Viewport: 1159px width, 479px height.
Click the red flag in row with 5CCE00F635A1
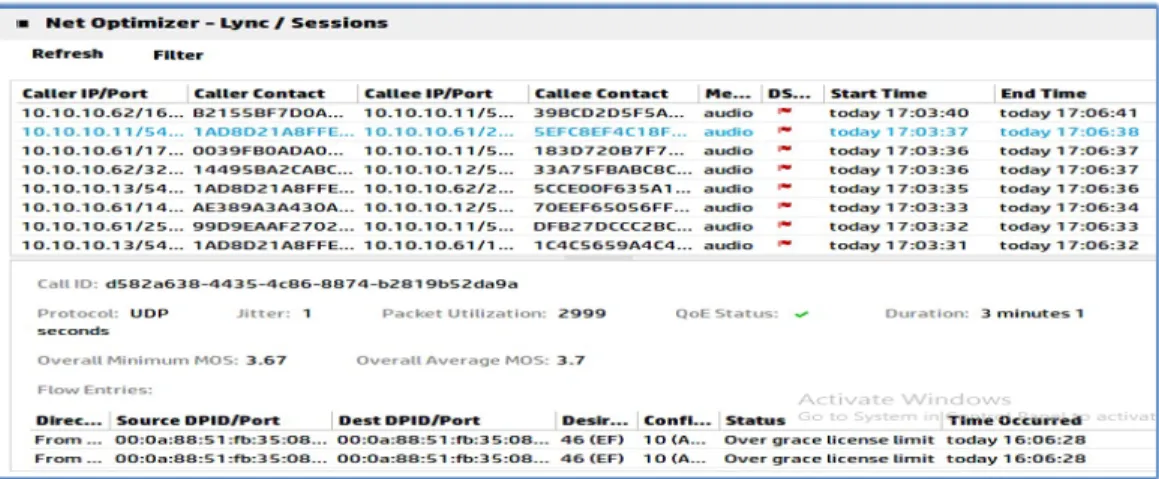click(786, 188)
